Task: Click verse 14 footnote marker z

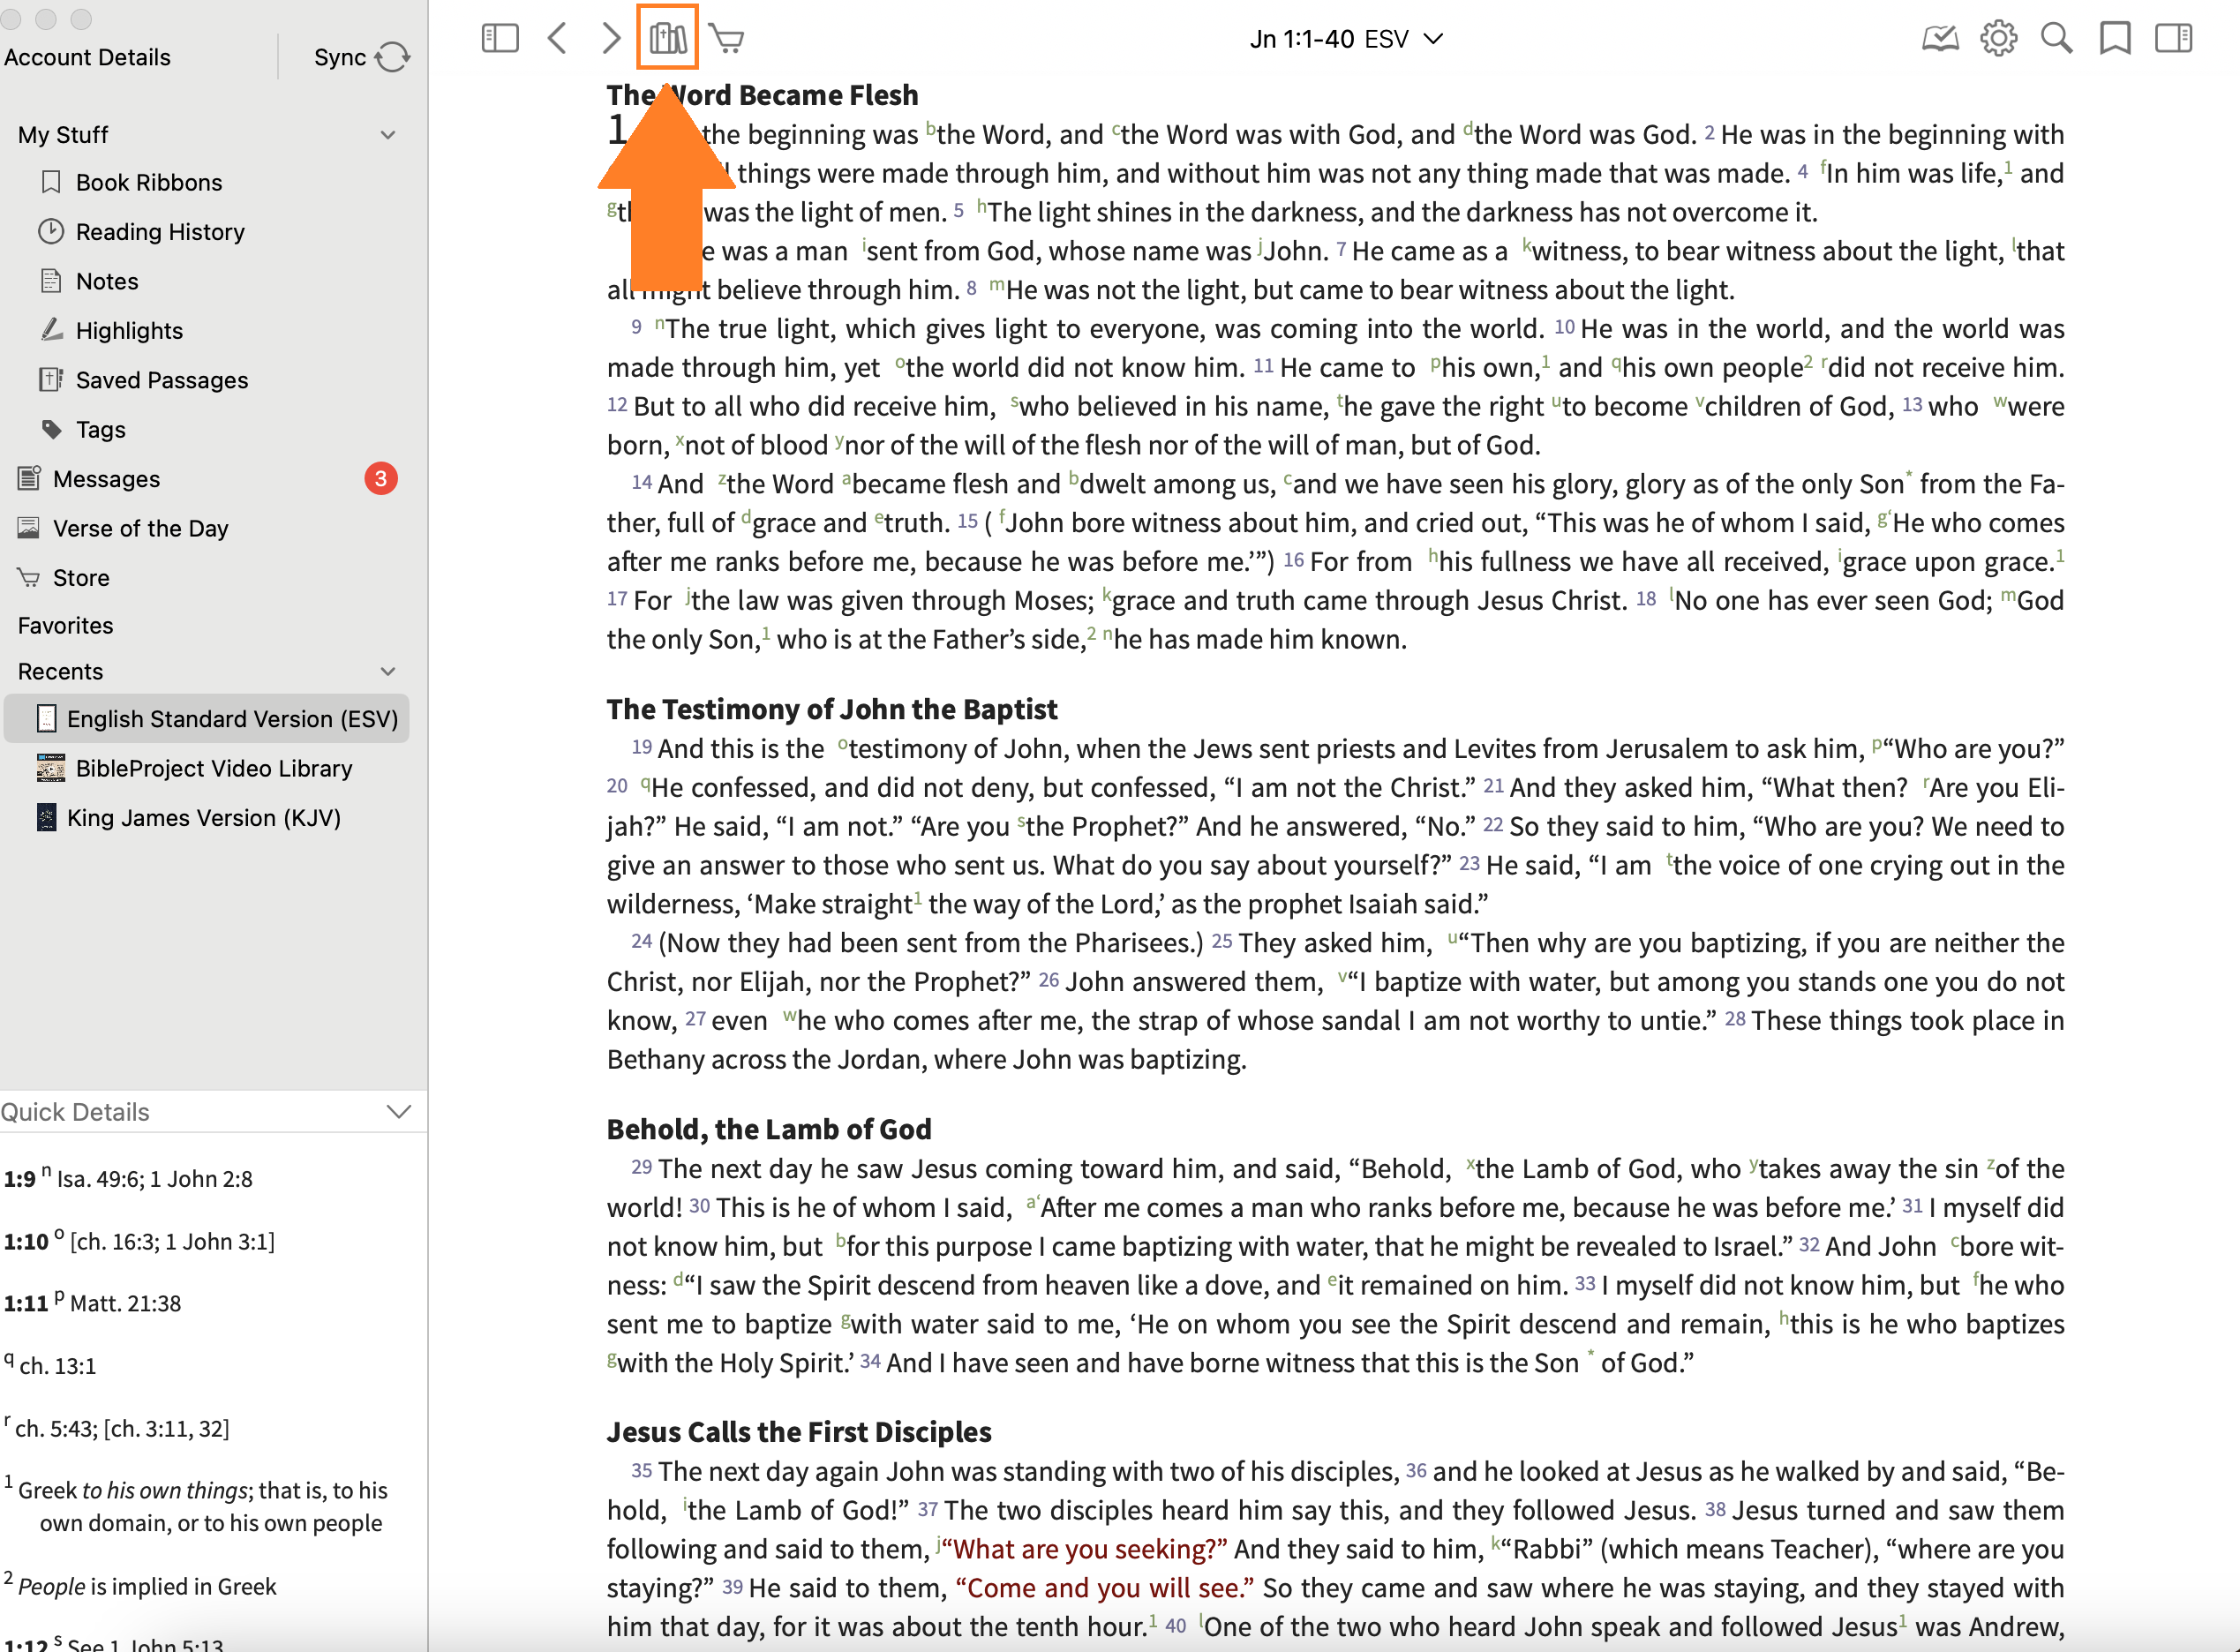Action: click(722, 480)
